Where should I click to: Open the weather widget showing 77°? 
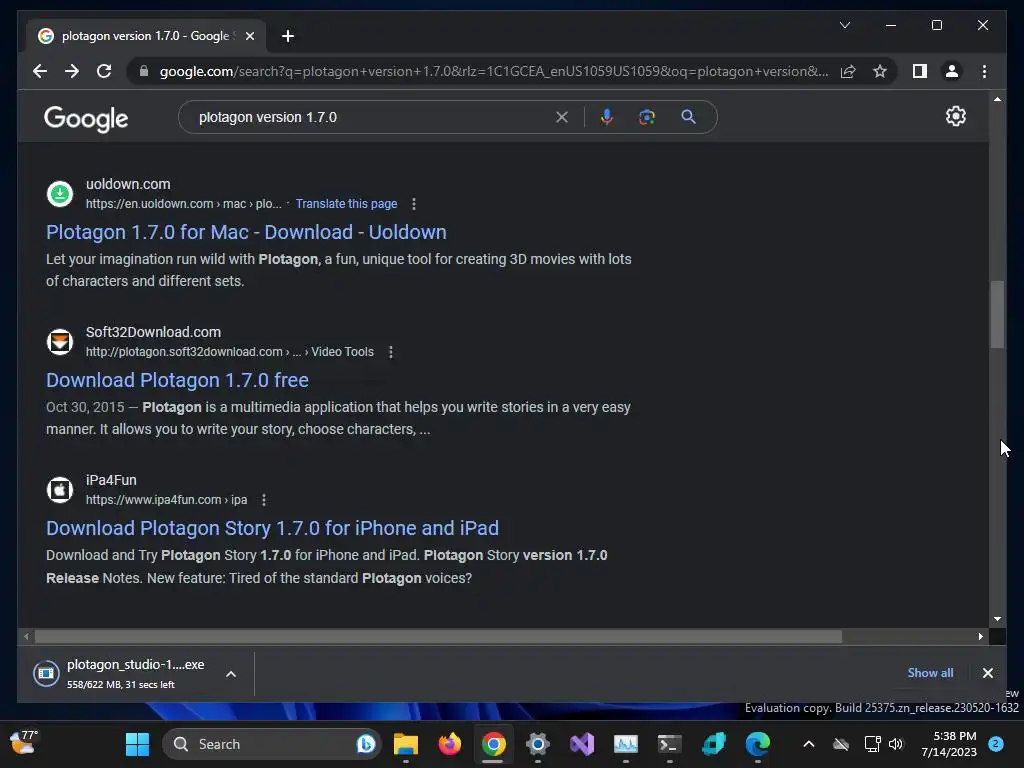click(24, 743)
